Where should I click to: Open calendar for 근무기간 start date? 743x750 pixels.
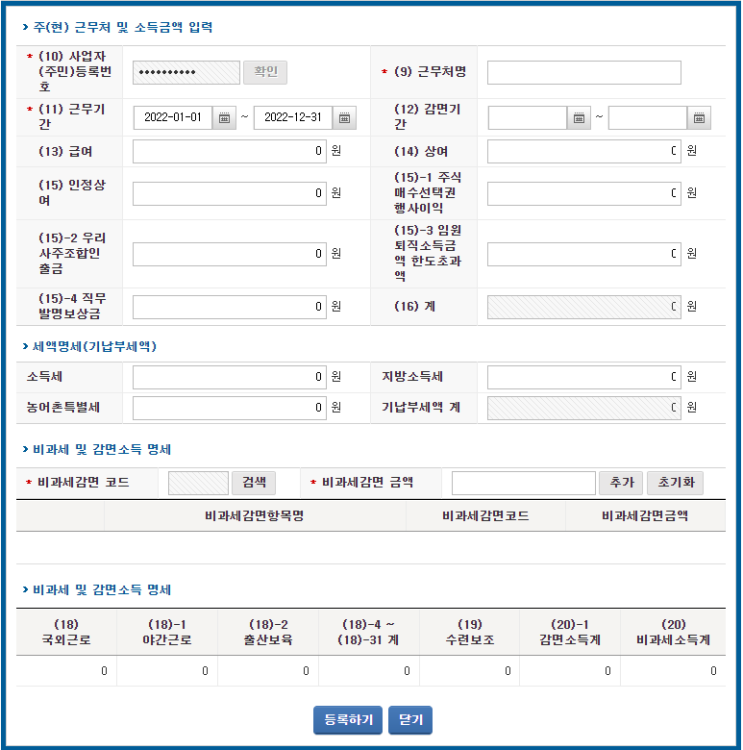click(x=224, y=118)
